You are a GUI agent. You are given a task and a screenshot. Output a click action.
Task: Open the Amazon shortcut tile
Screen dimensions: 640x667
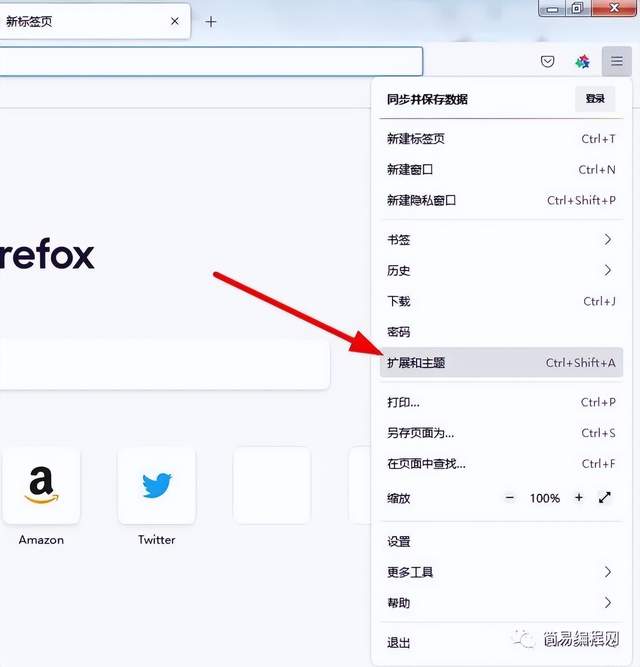coord(41,485)
